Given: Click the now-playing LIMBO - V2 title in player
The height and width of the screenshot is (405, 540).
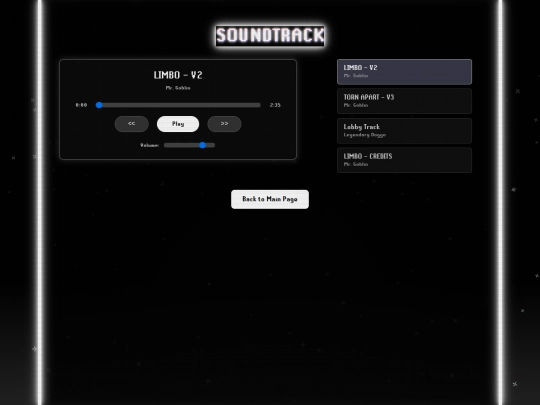Looking at the screenshot, I should (178, 75).
